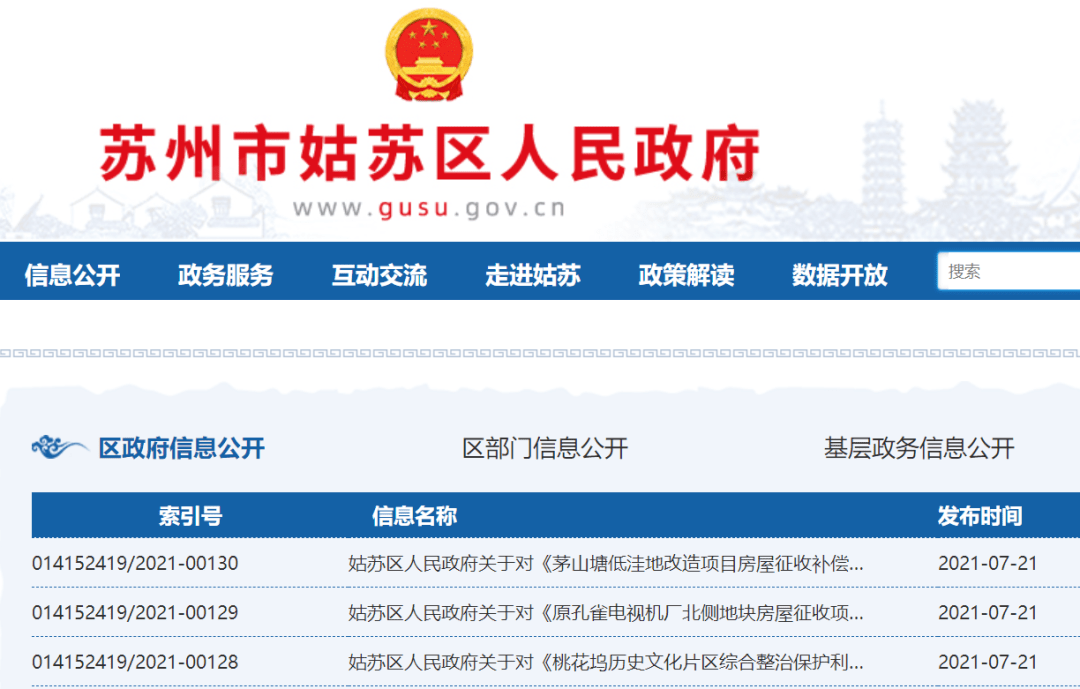Click the 2021-07-21 date in row 00129
This screenshot has width=1080, height=689.
point(988,613)
